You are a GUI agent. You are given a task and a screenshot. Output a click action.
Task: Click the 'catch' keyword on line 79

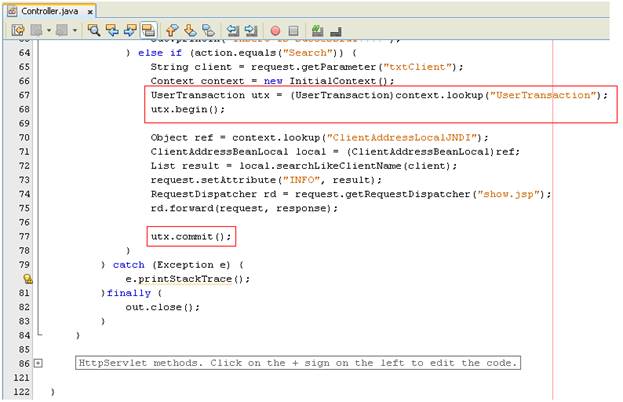[129, 265]
